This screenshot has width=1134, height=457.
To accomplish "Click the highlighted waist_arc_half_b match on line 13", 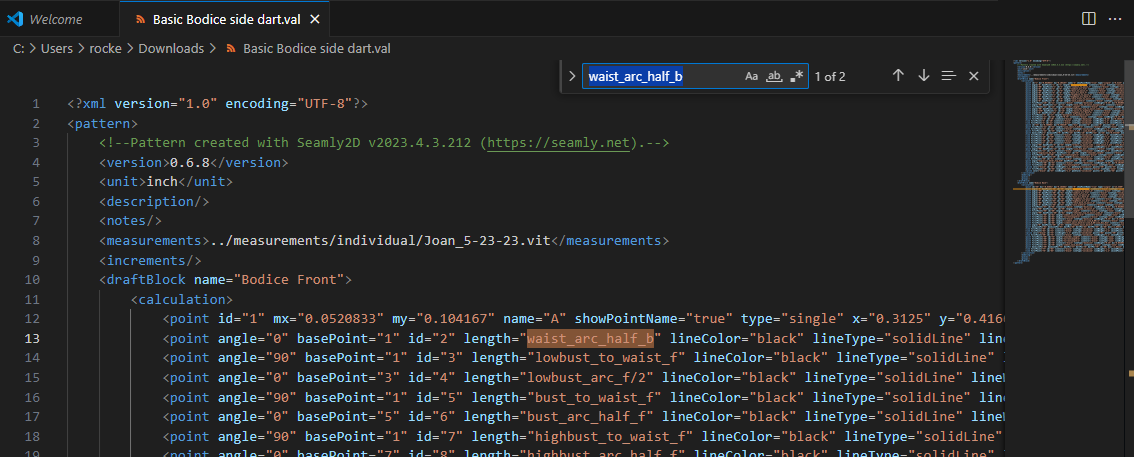I will click(x=590, y=338).
